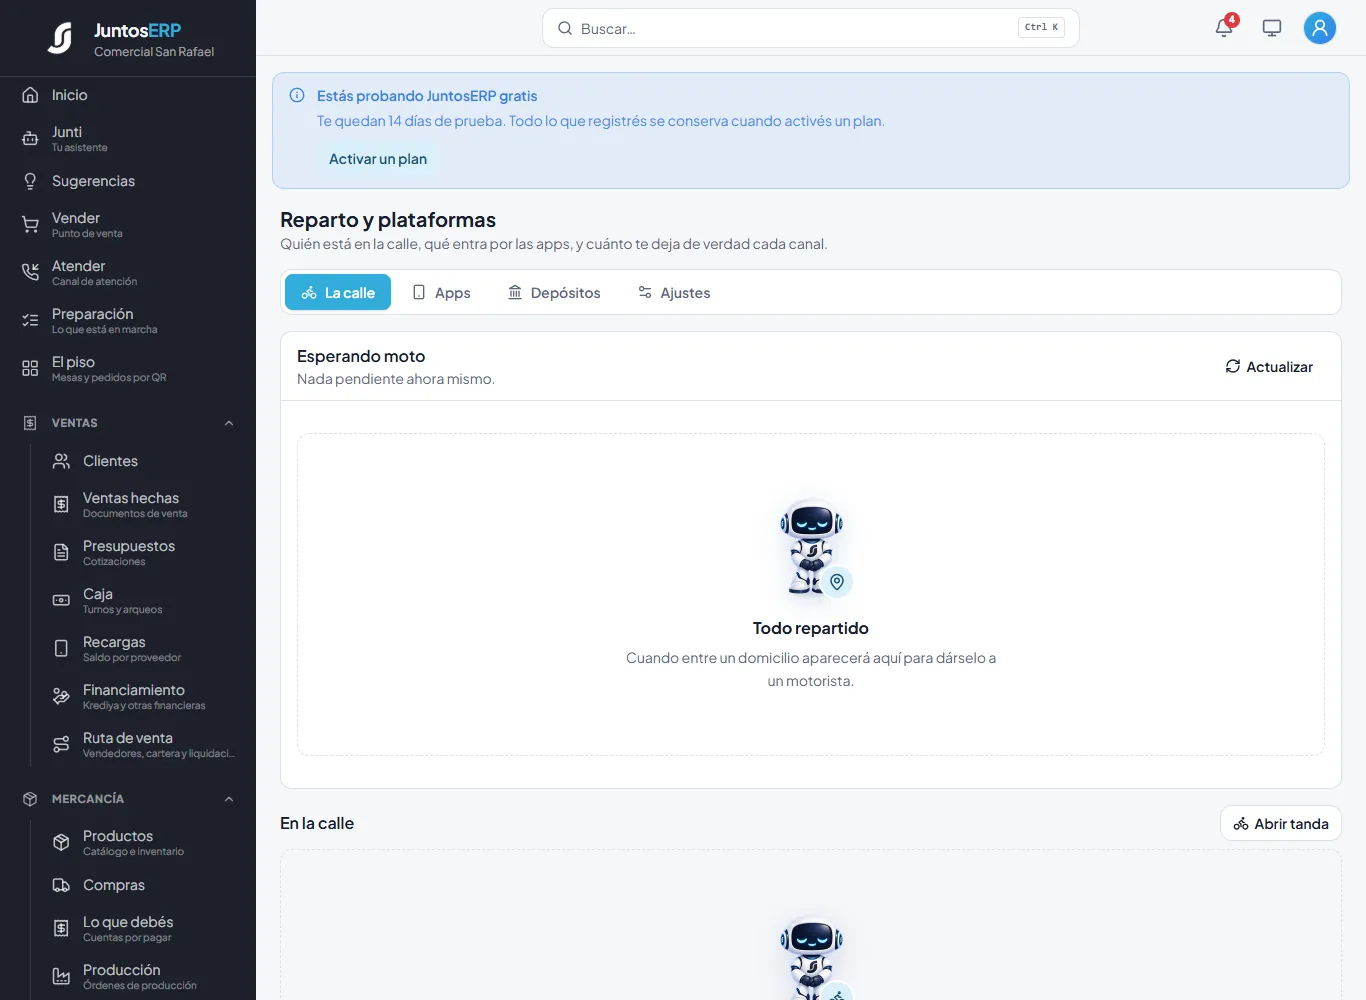Go to Lo que debés page
Viewport: 1366px width, 1000px height.
click(143, 929)
